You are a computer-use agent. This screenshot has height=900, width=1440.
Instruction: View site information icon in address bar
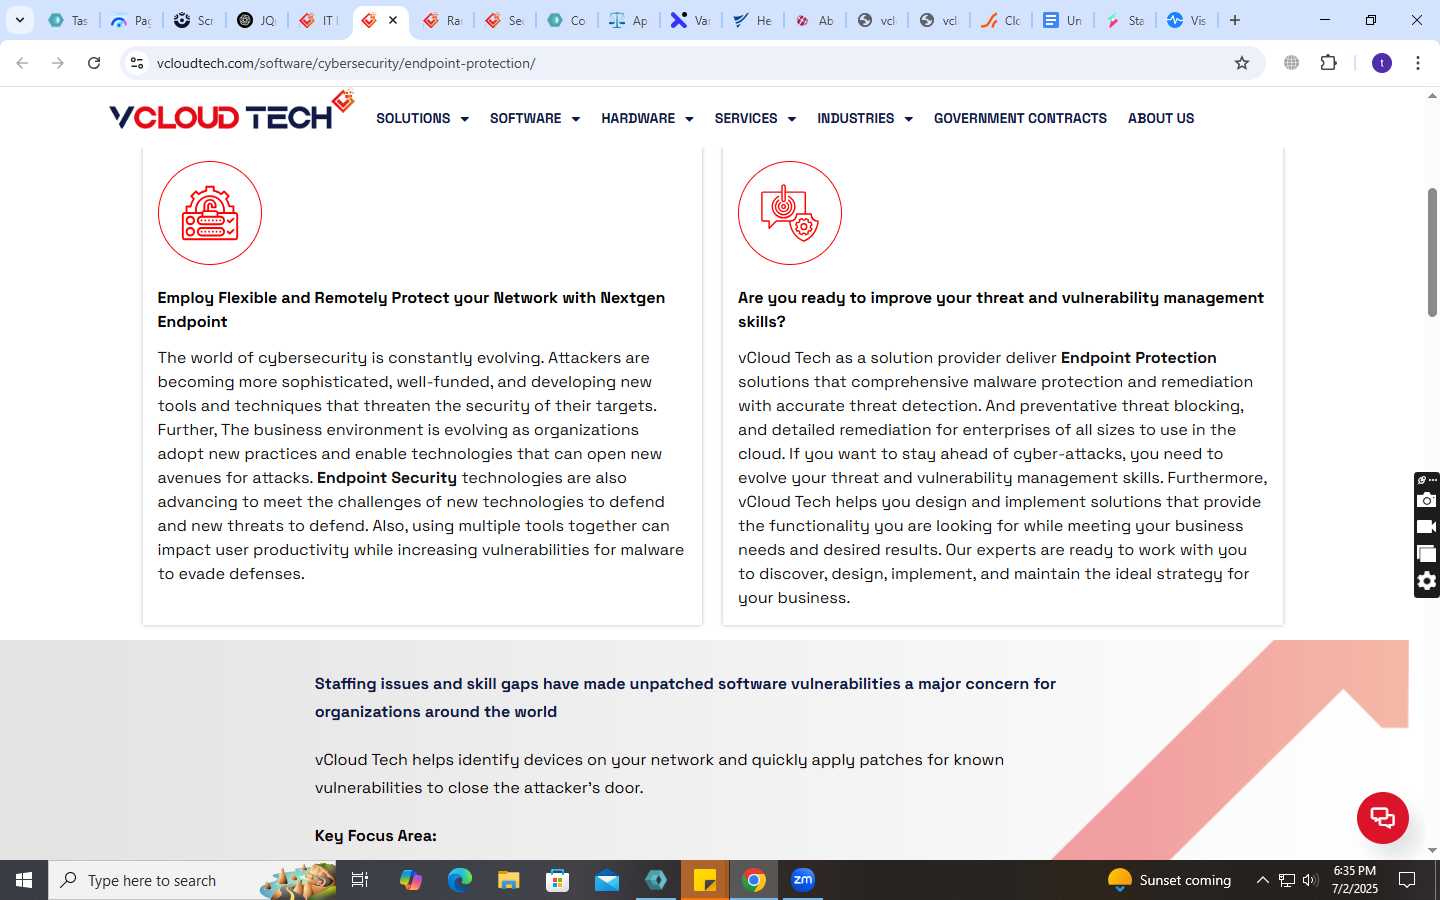coord(137,63)
